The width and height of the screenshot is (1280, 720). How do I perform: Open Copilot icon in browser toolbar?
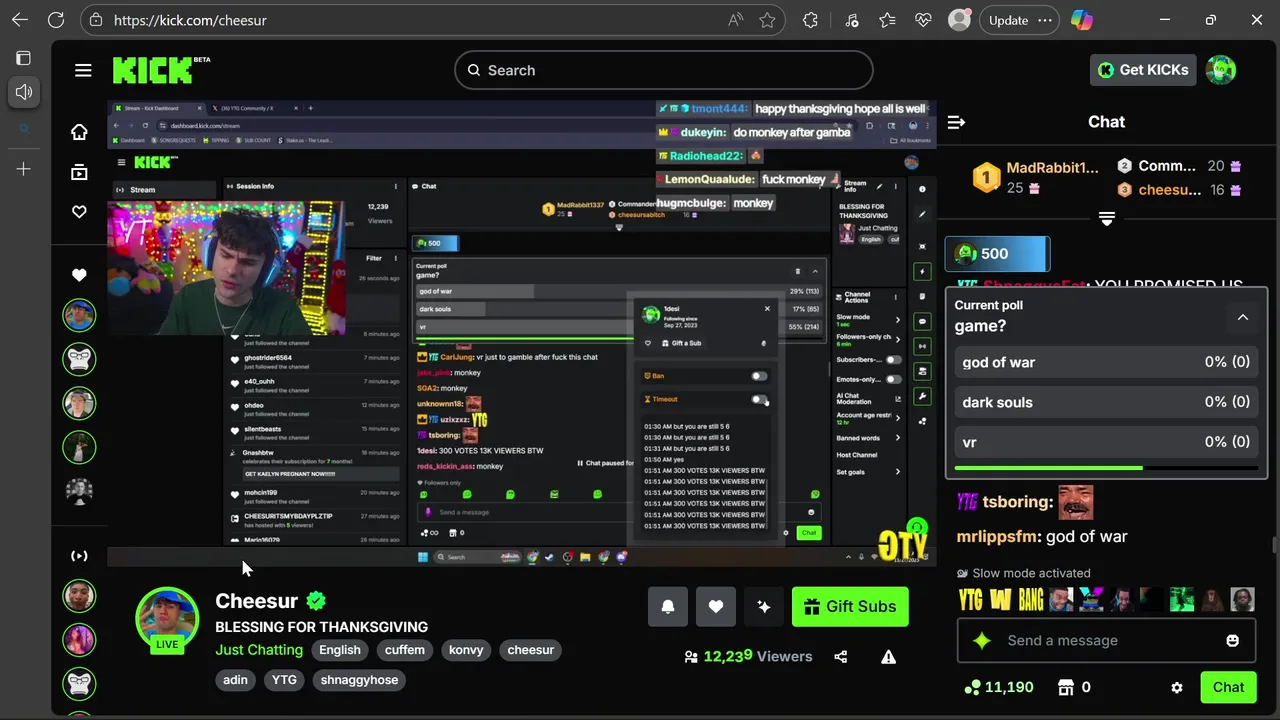point(1081,20)
